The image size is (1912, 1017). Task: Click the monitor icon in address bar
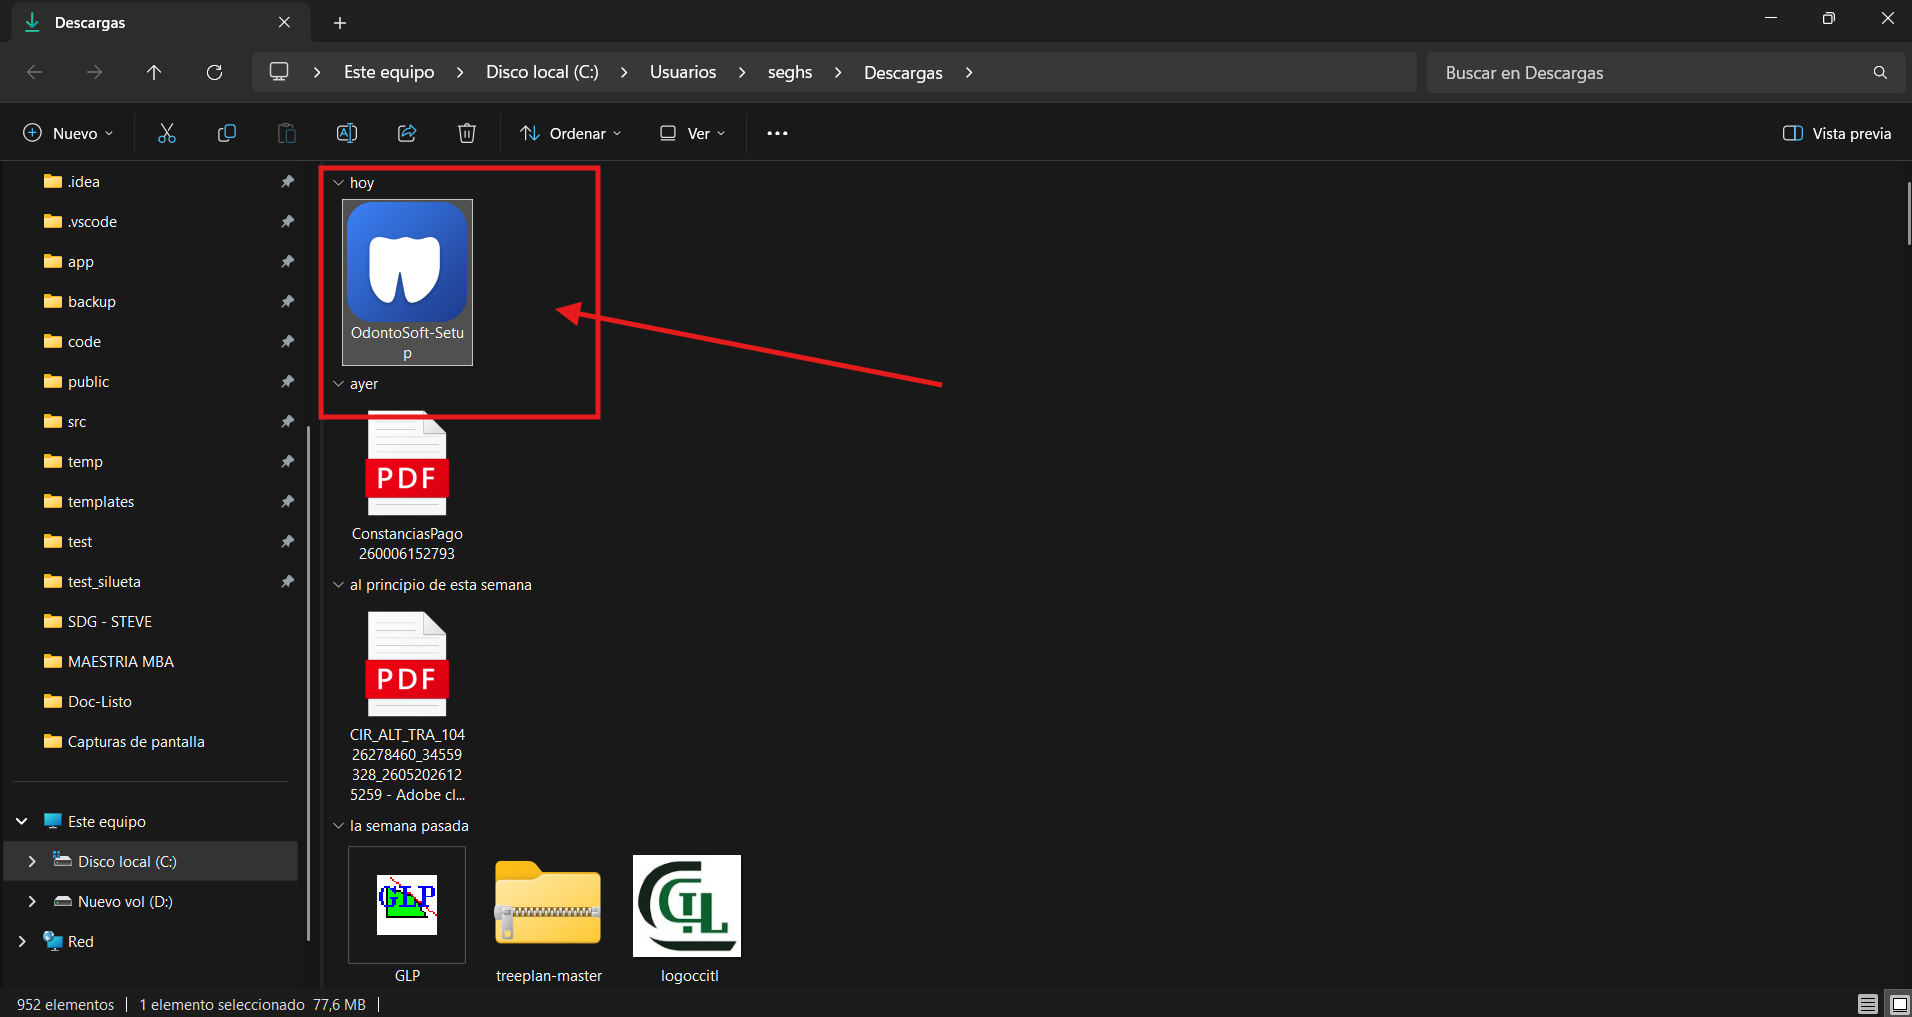point(279,72)
